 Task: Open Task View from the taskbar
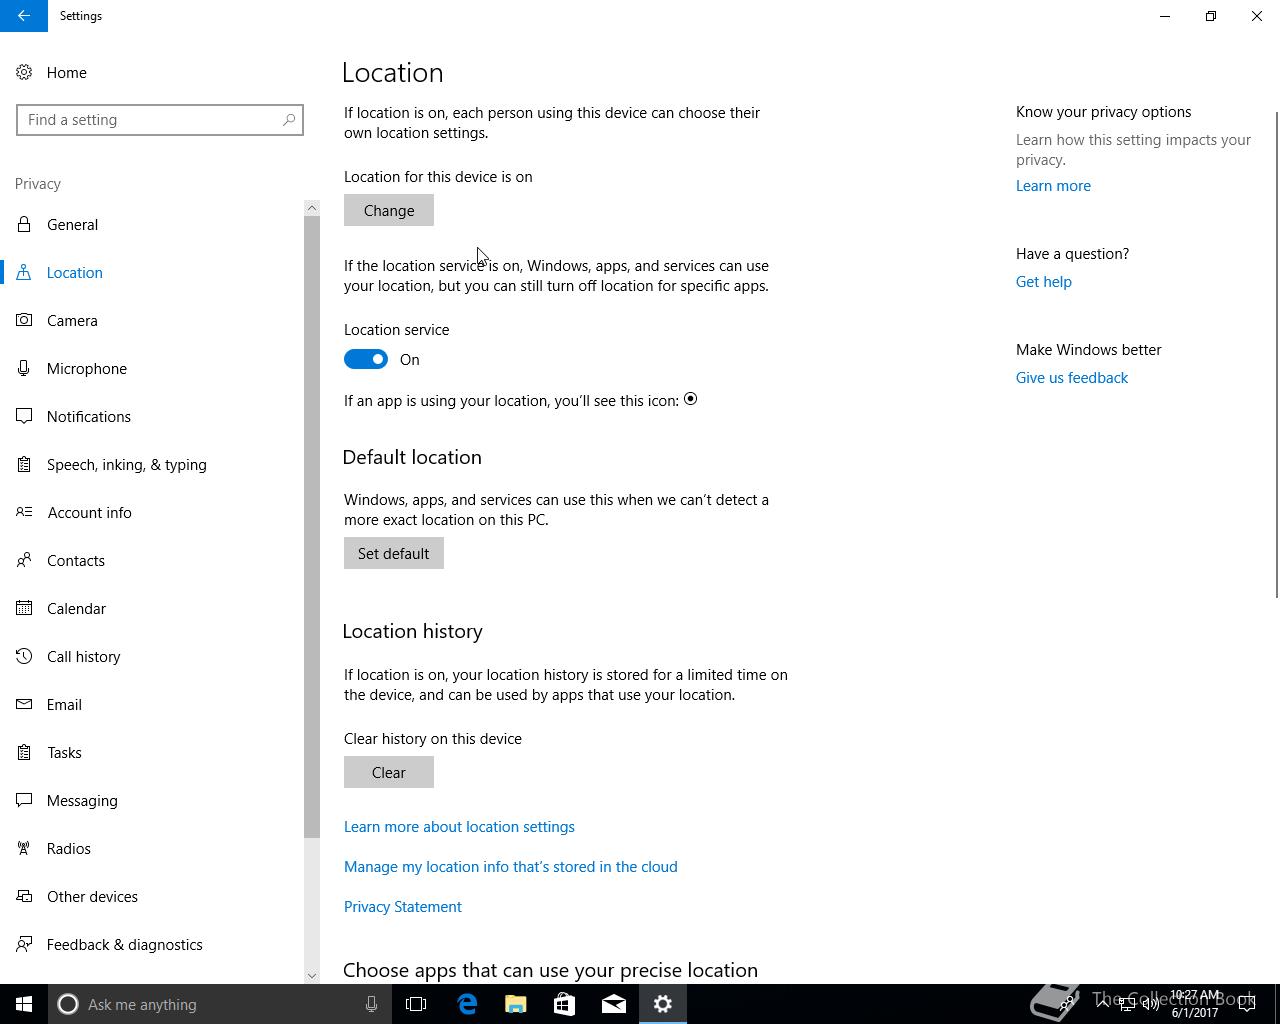click(x=416, y=1004)
